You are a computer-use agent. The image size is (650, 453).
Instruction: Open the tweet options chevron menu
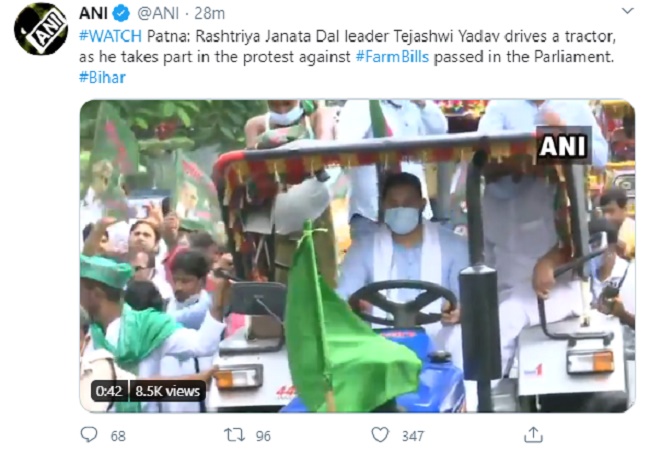(x=628, y=11)
